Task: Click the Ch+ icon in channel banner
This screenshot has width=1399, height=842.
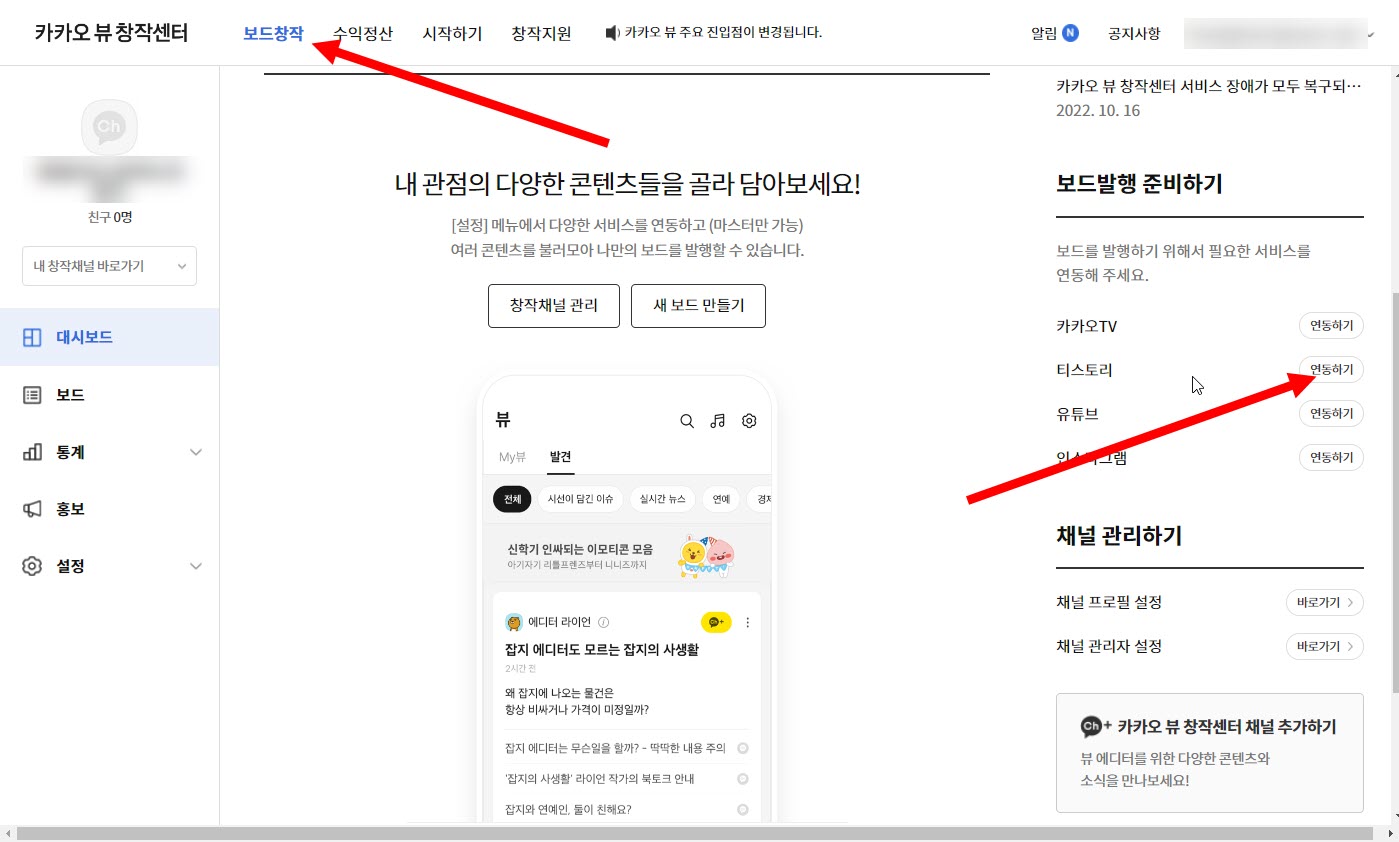Action: (1096, 727)
